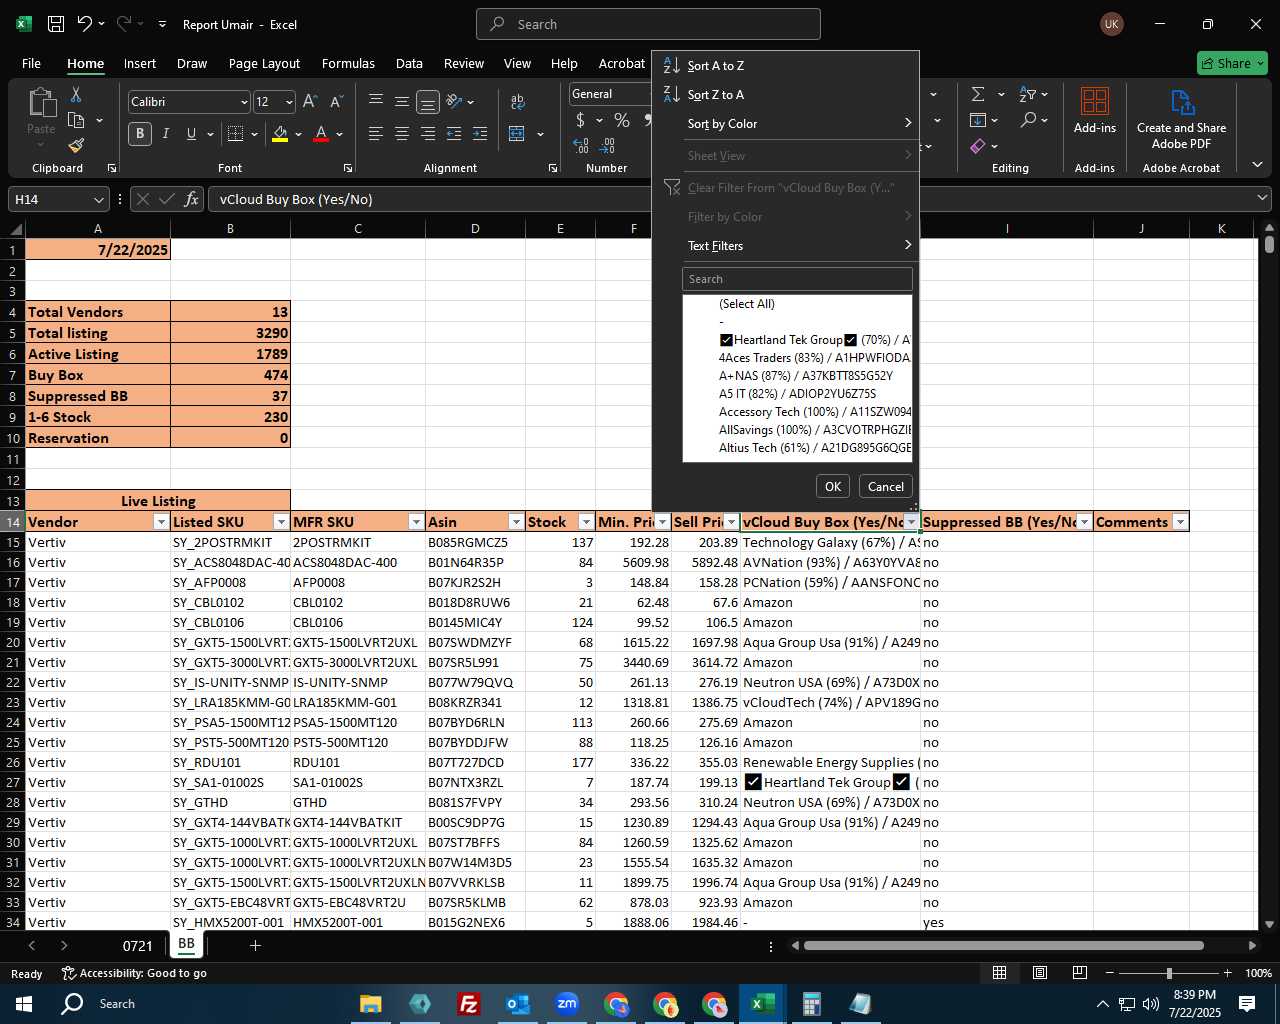
Task: Click OK in the filter menu
Action: [833, 486]
